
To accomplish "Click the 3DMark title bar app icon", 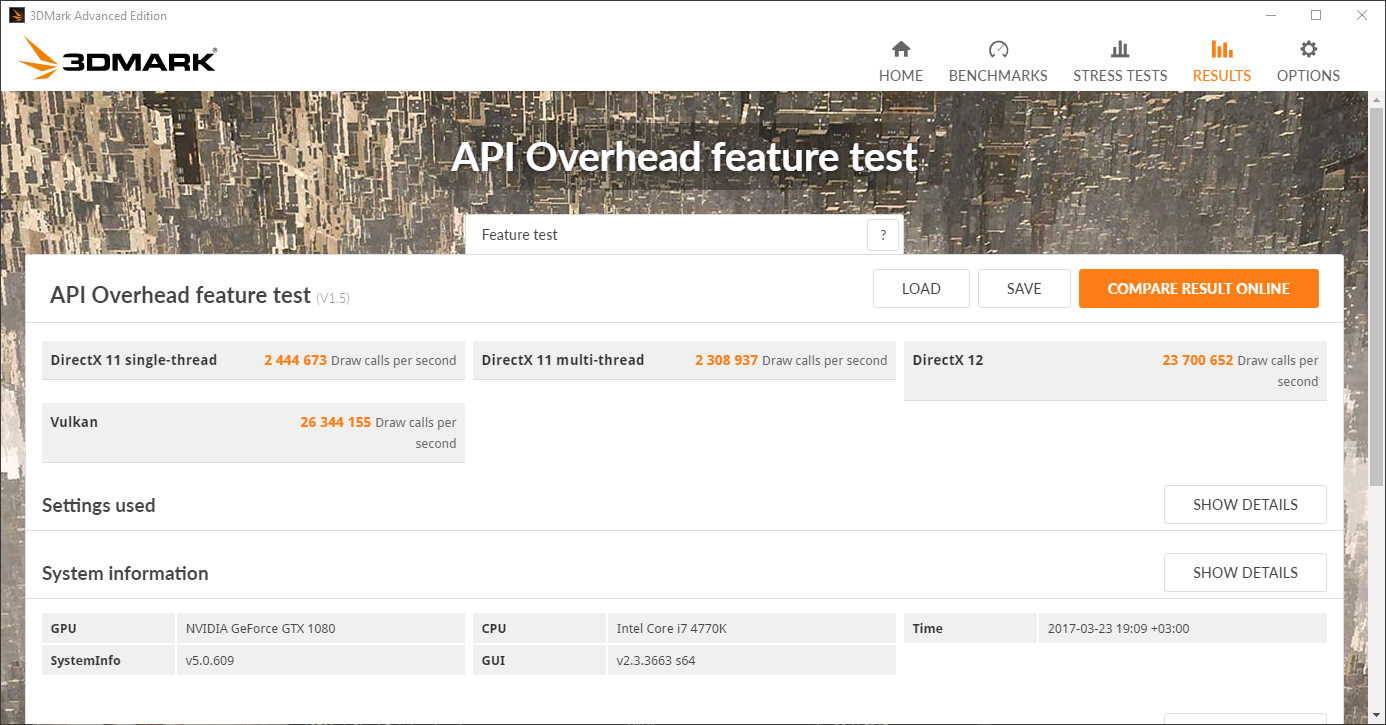I will (x=17, y=15).
